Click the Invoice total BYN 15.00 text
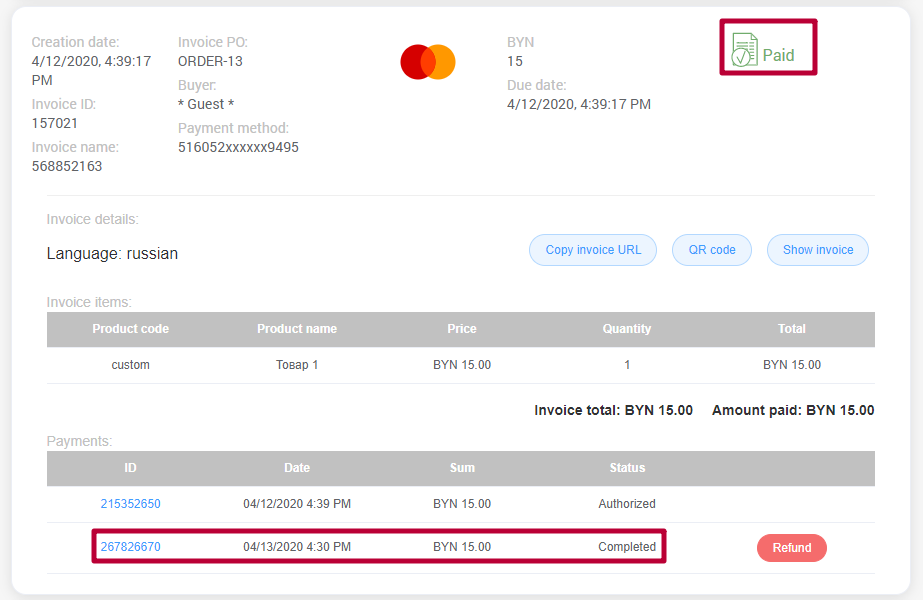Image resolution: width=923 pixels, height=600 pixels. [x=613, y=410]
